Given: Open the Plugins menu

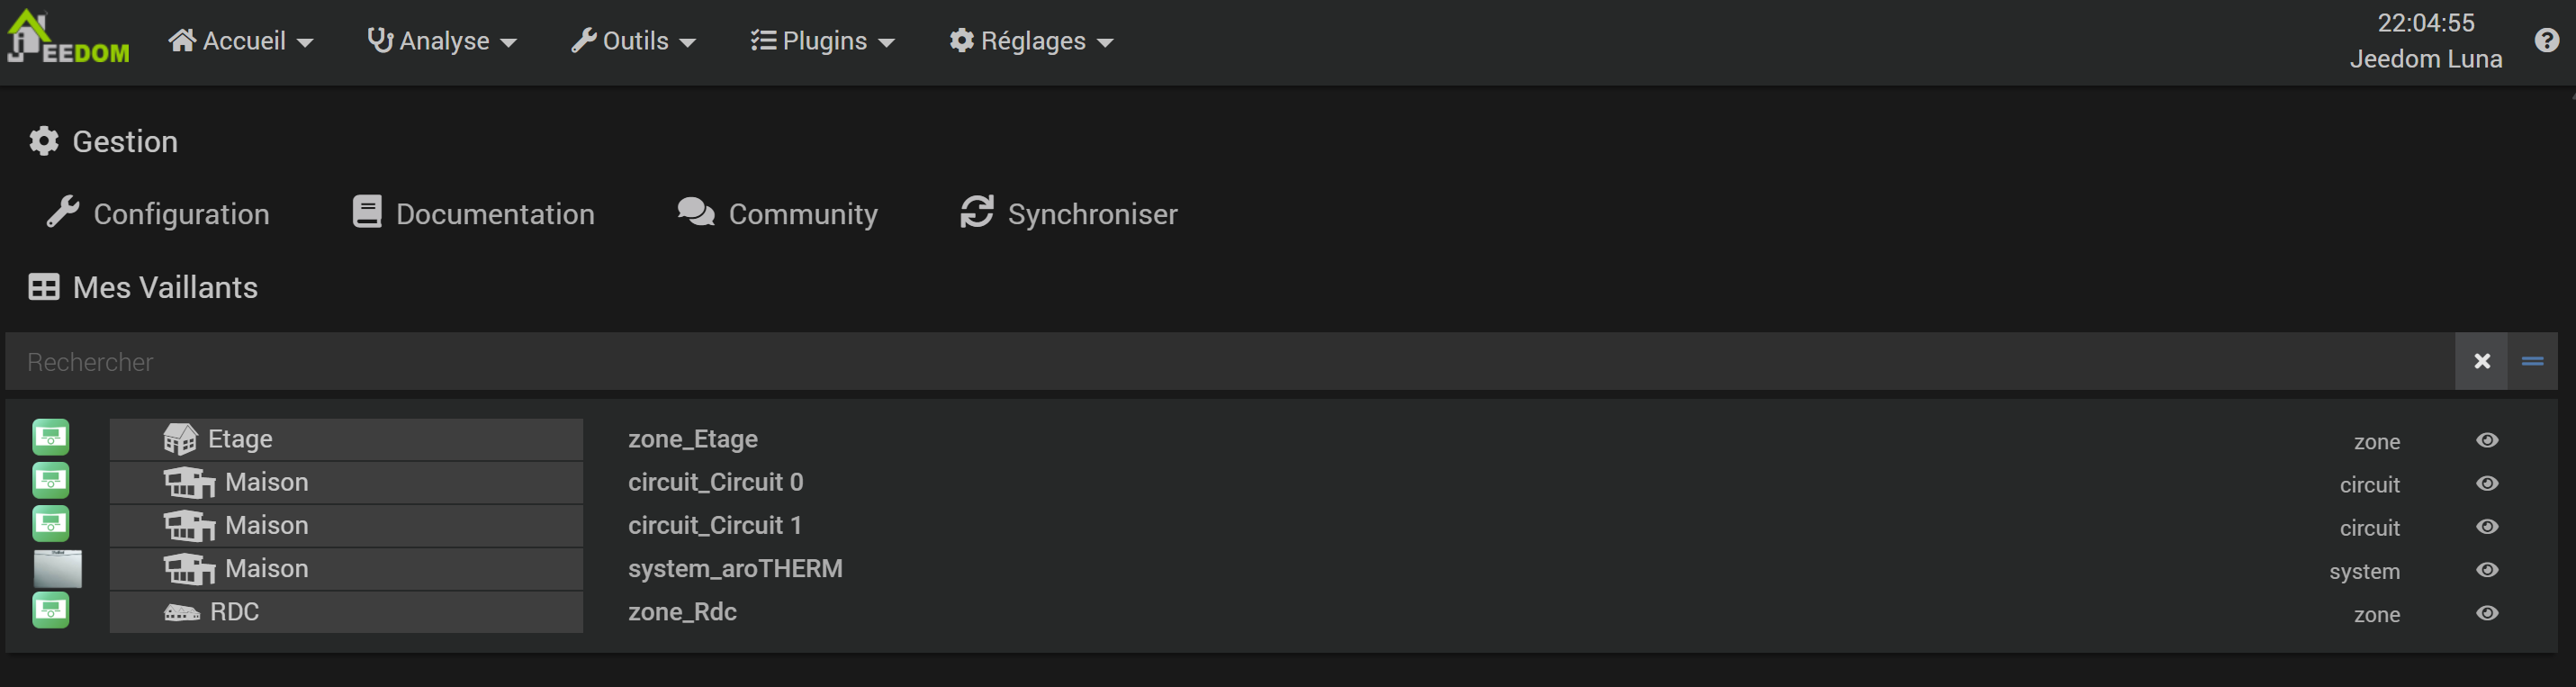Looking at the screenshot, I should pos(822,41).
